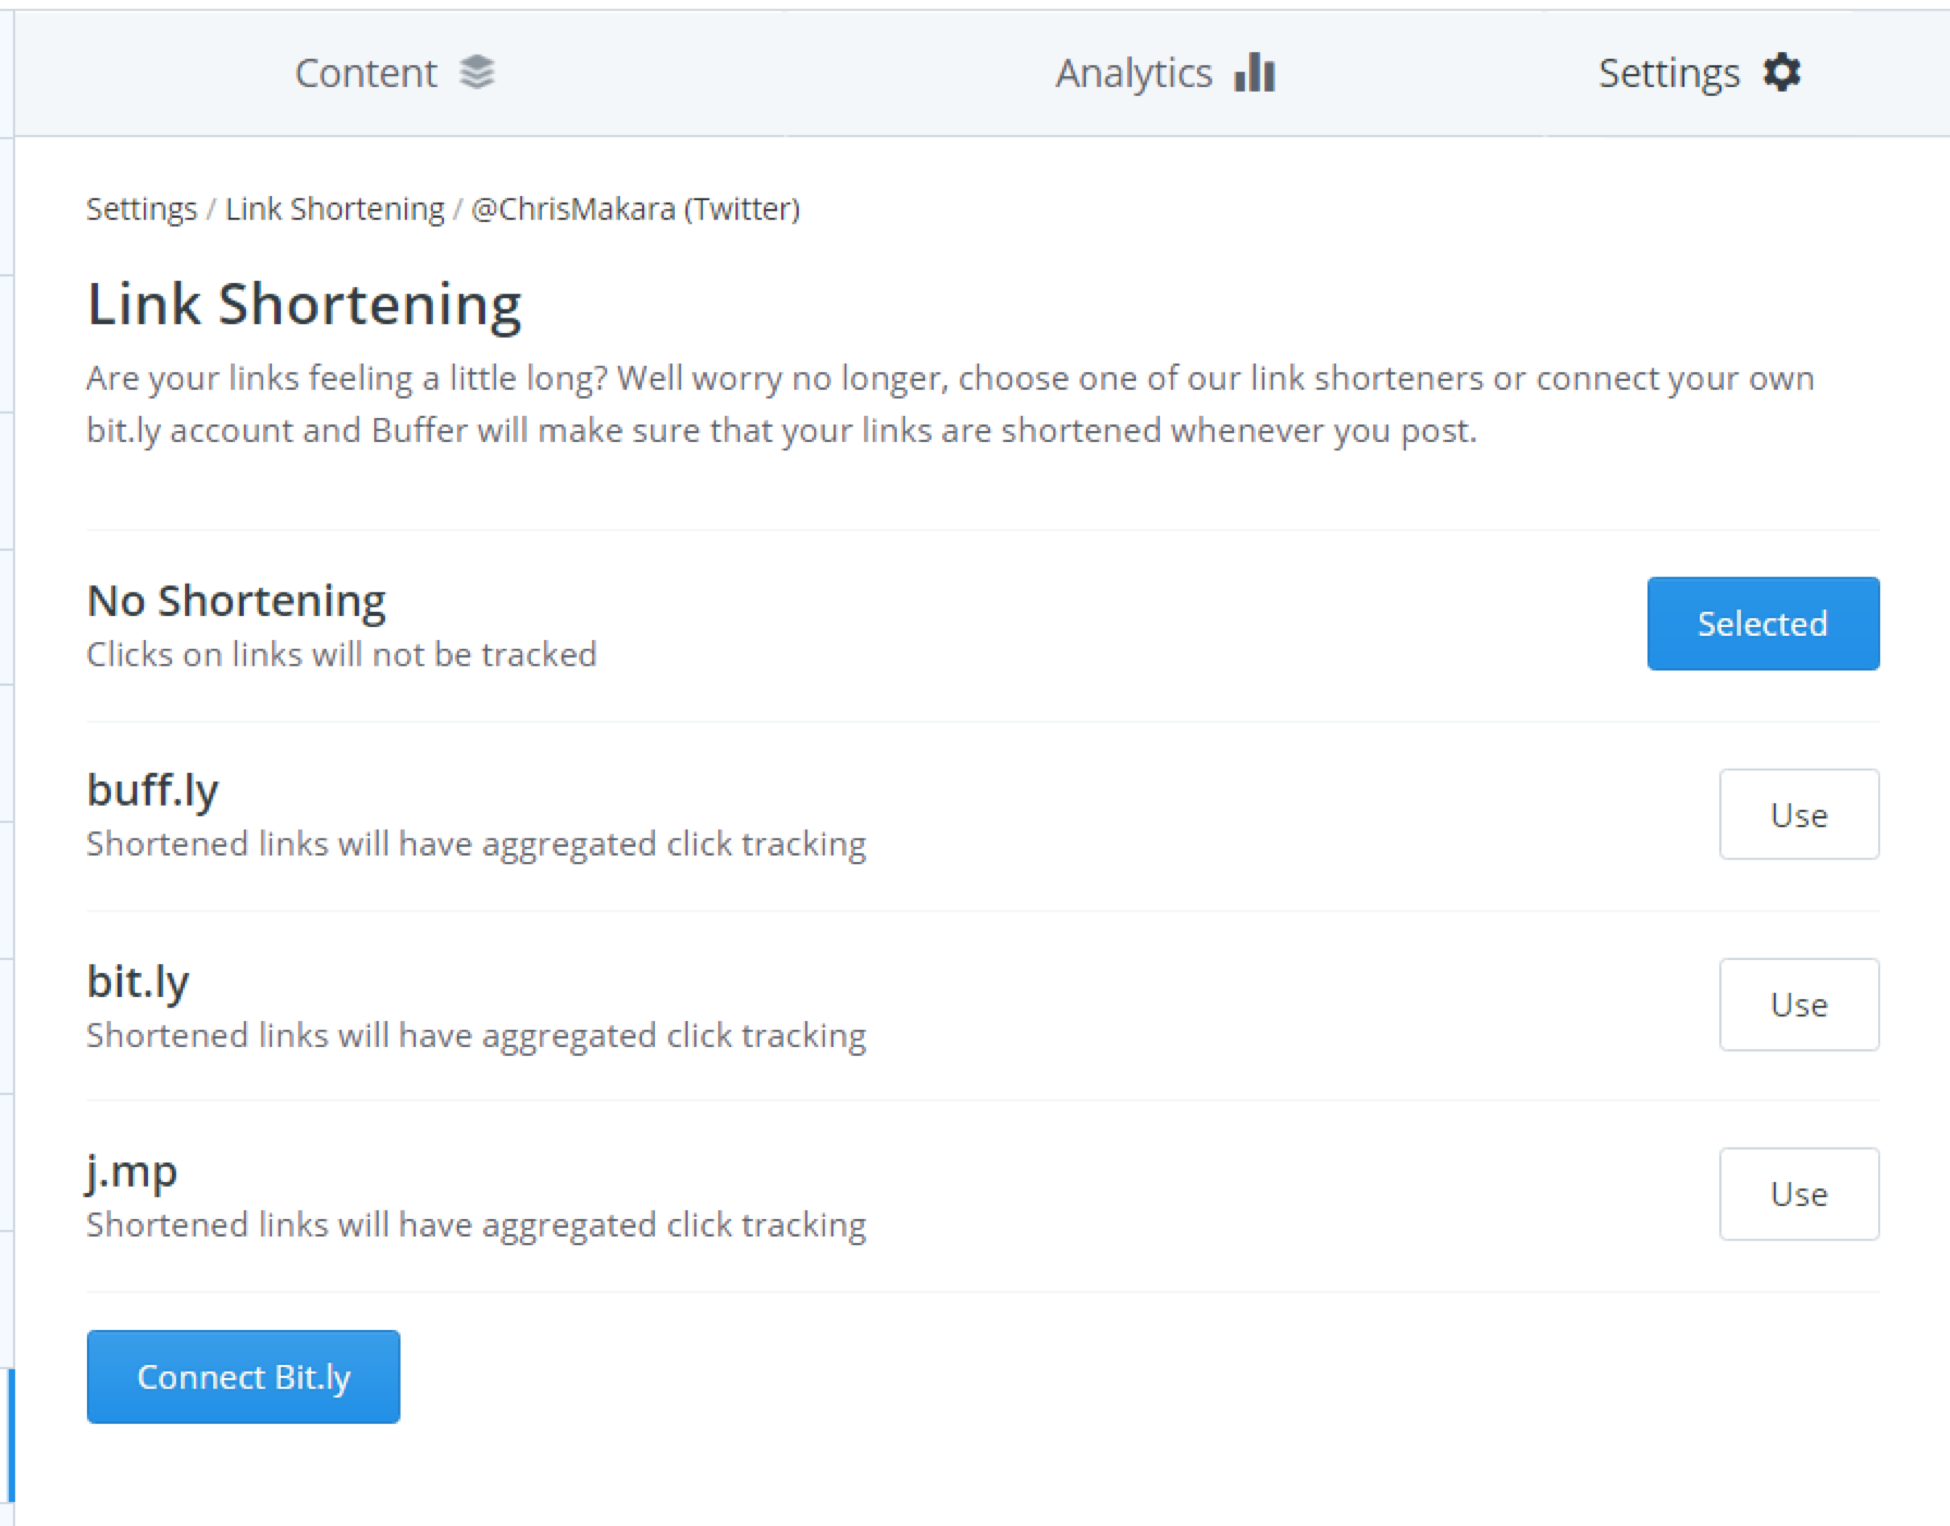Switch to the Content tab label
1950x1526 pixels.
[366, 73]
